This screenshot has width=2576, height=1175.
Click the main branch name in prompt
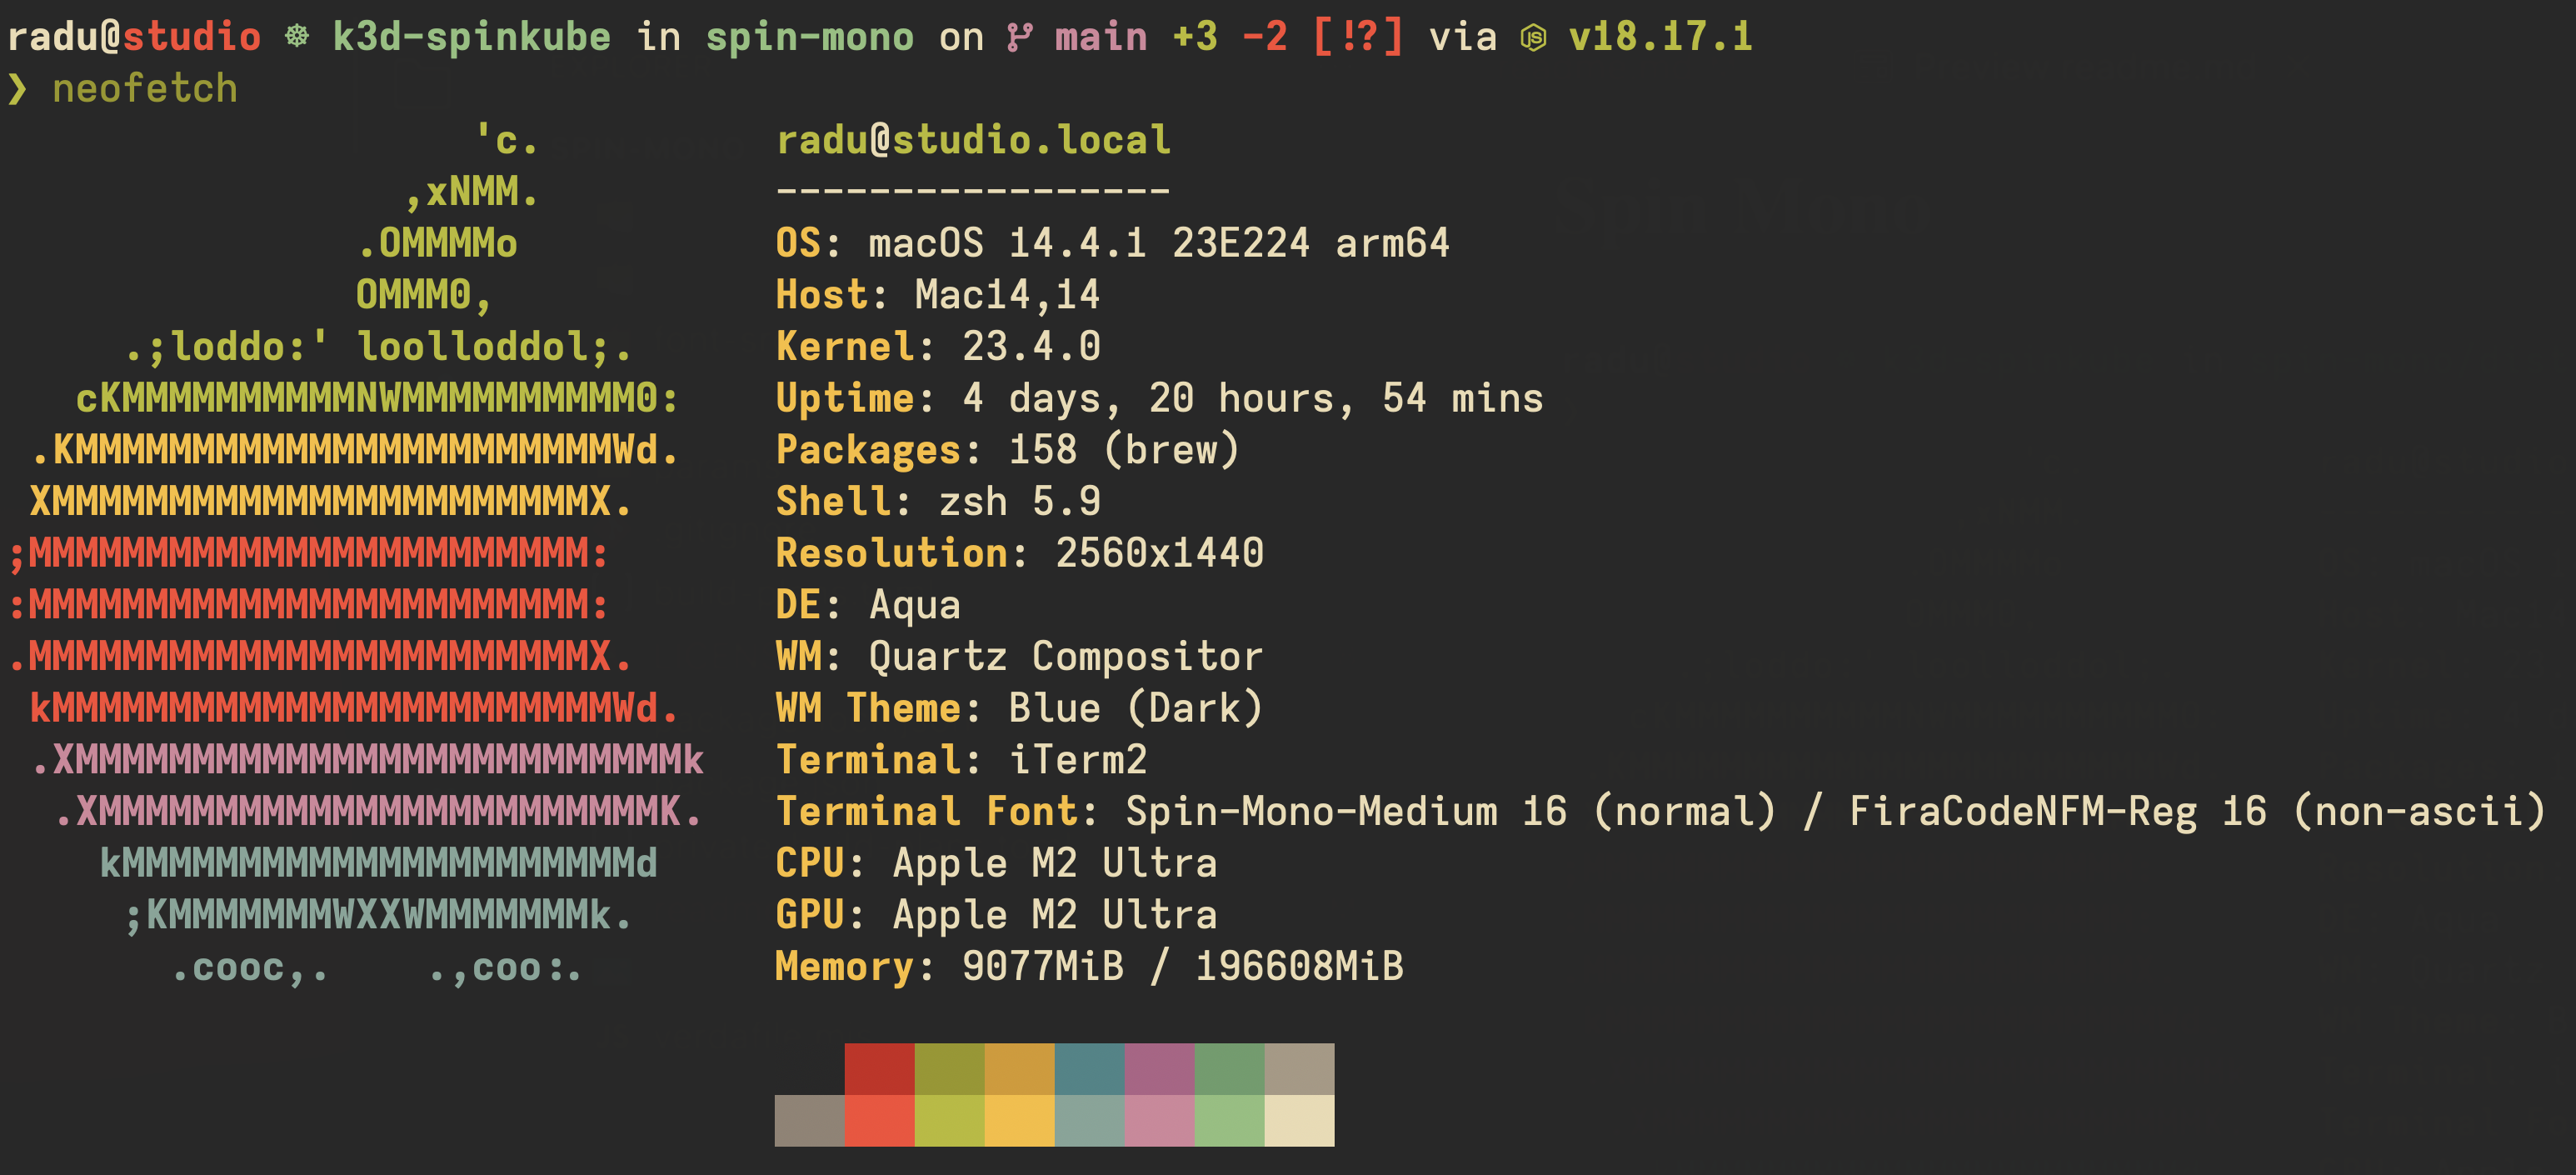pos(1101,37)
